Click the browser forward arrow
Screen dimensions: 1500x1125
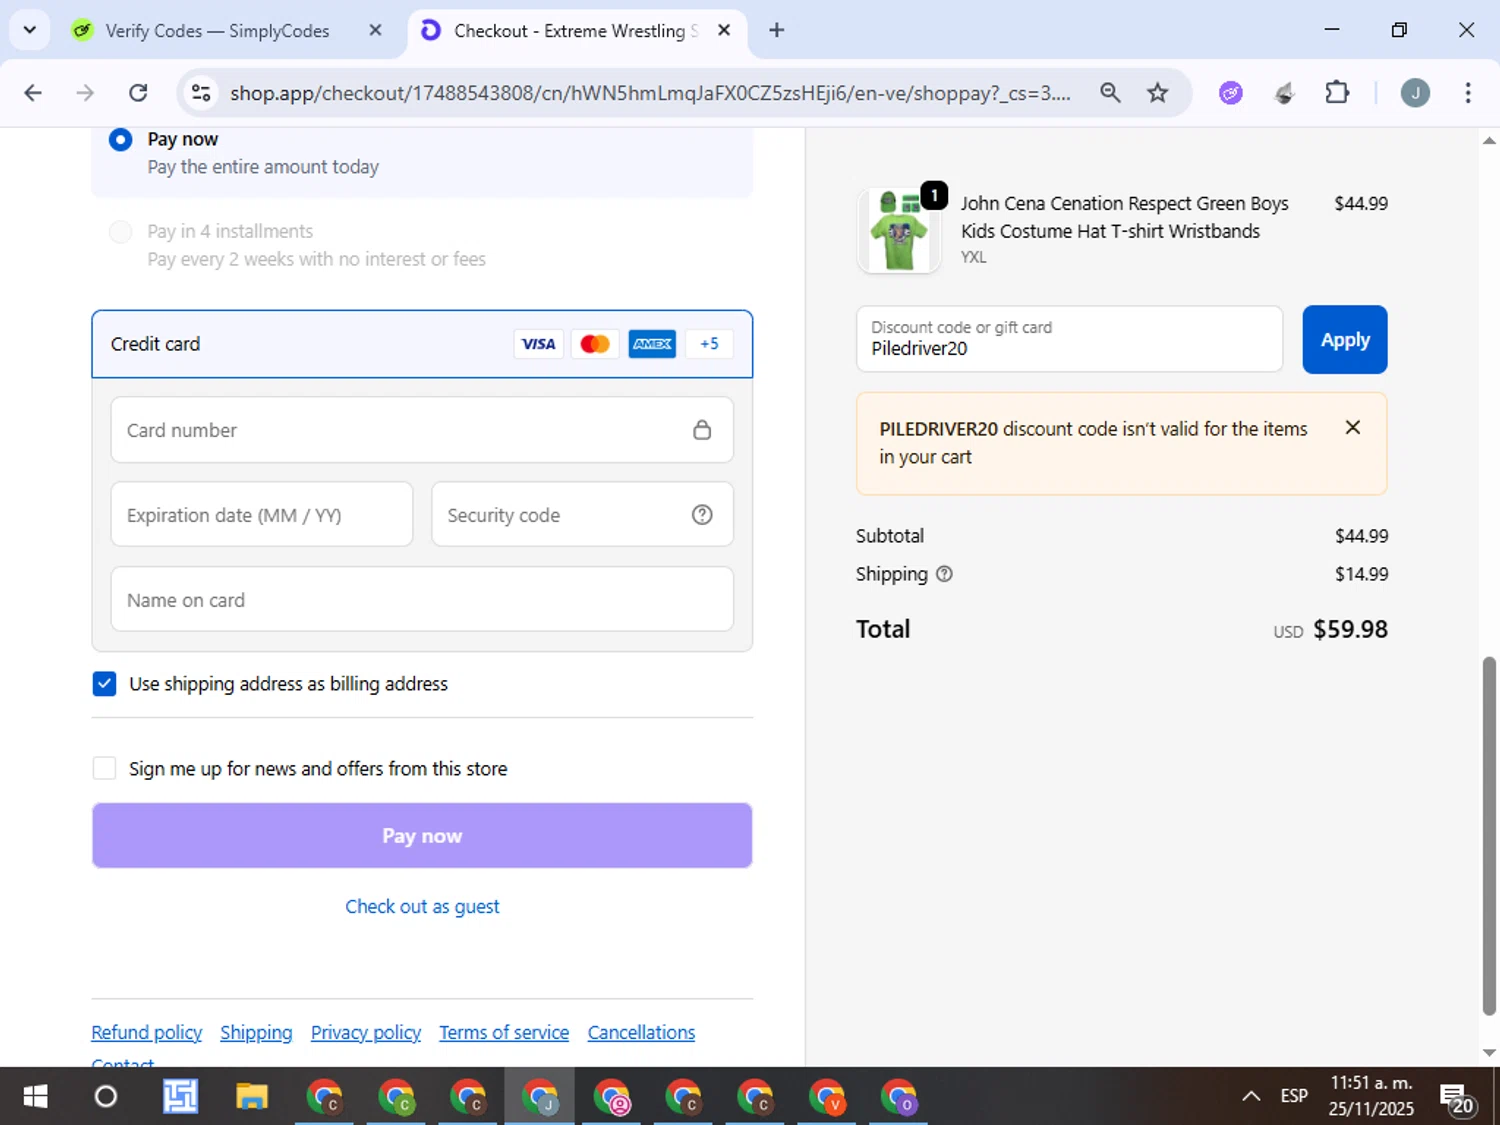(85, 93)
